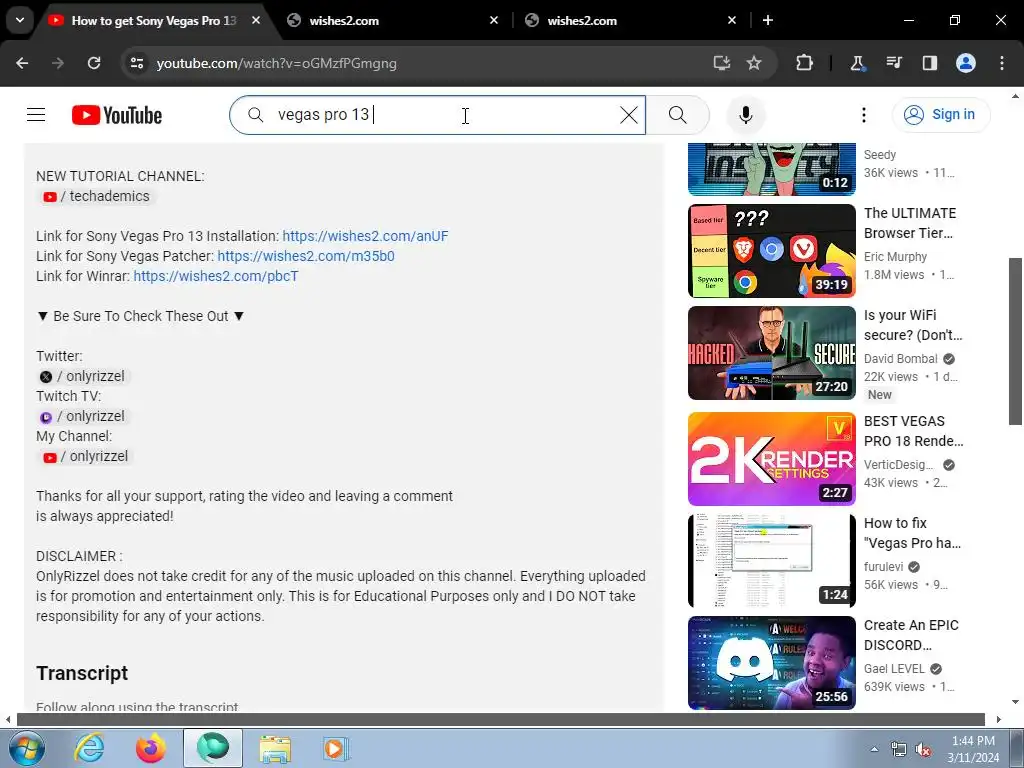Launch Internet Explorer from taskbar
Screen dimensions: 1024x768
[89, 748]
